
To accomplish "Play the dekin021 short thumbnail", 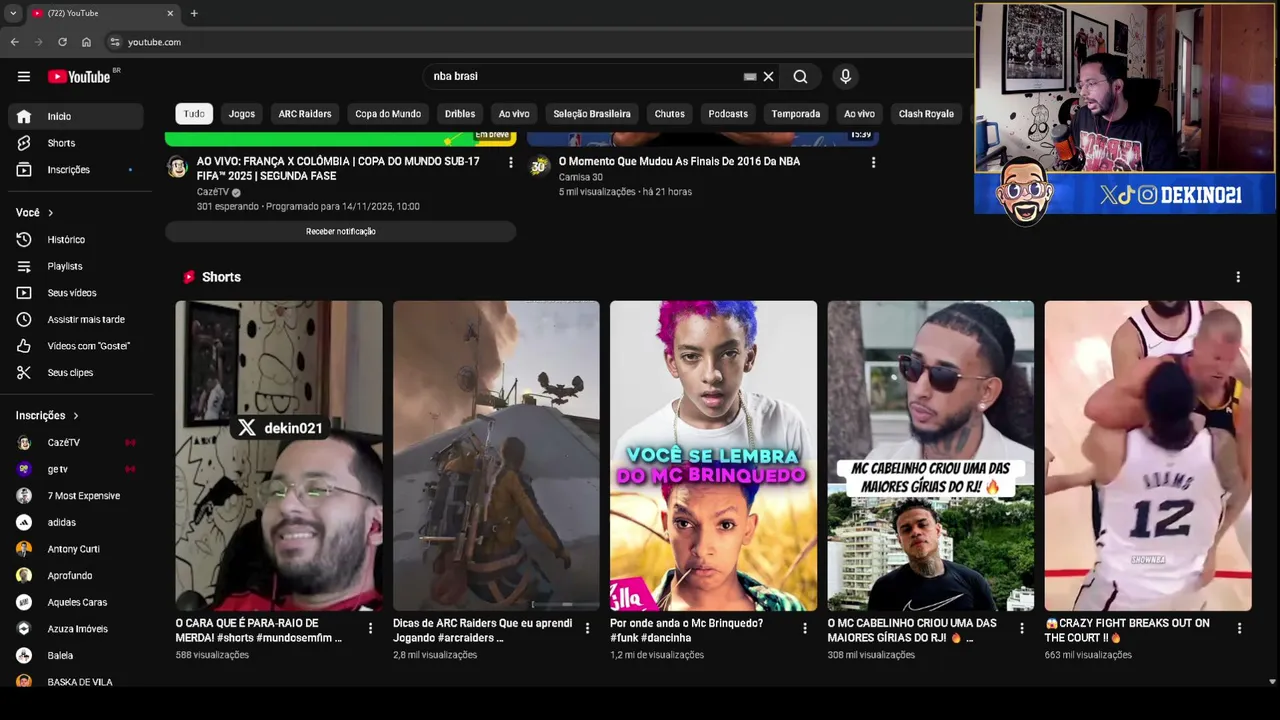I will click(279, 456).
